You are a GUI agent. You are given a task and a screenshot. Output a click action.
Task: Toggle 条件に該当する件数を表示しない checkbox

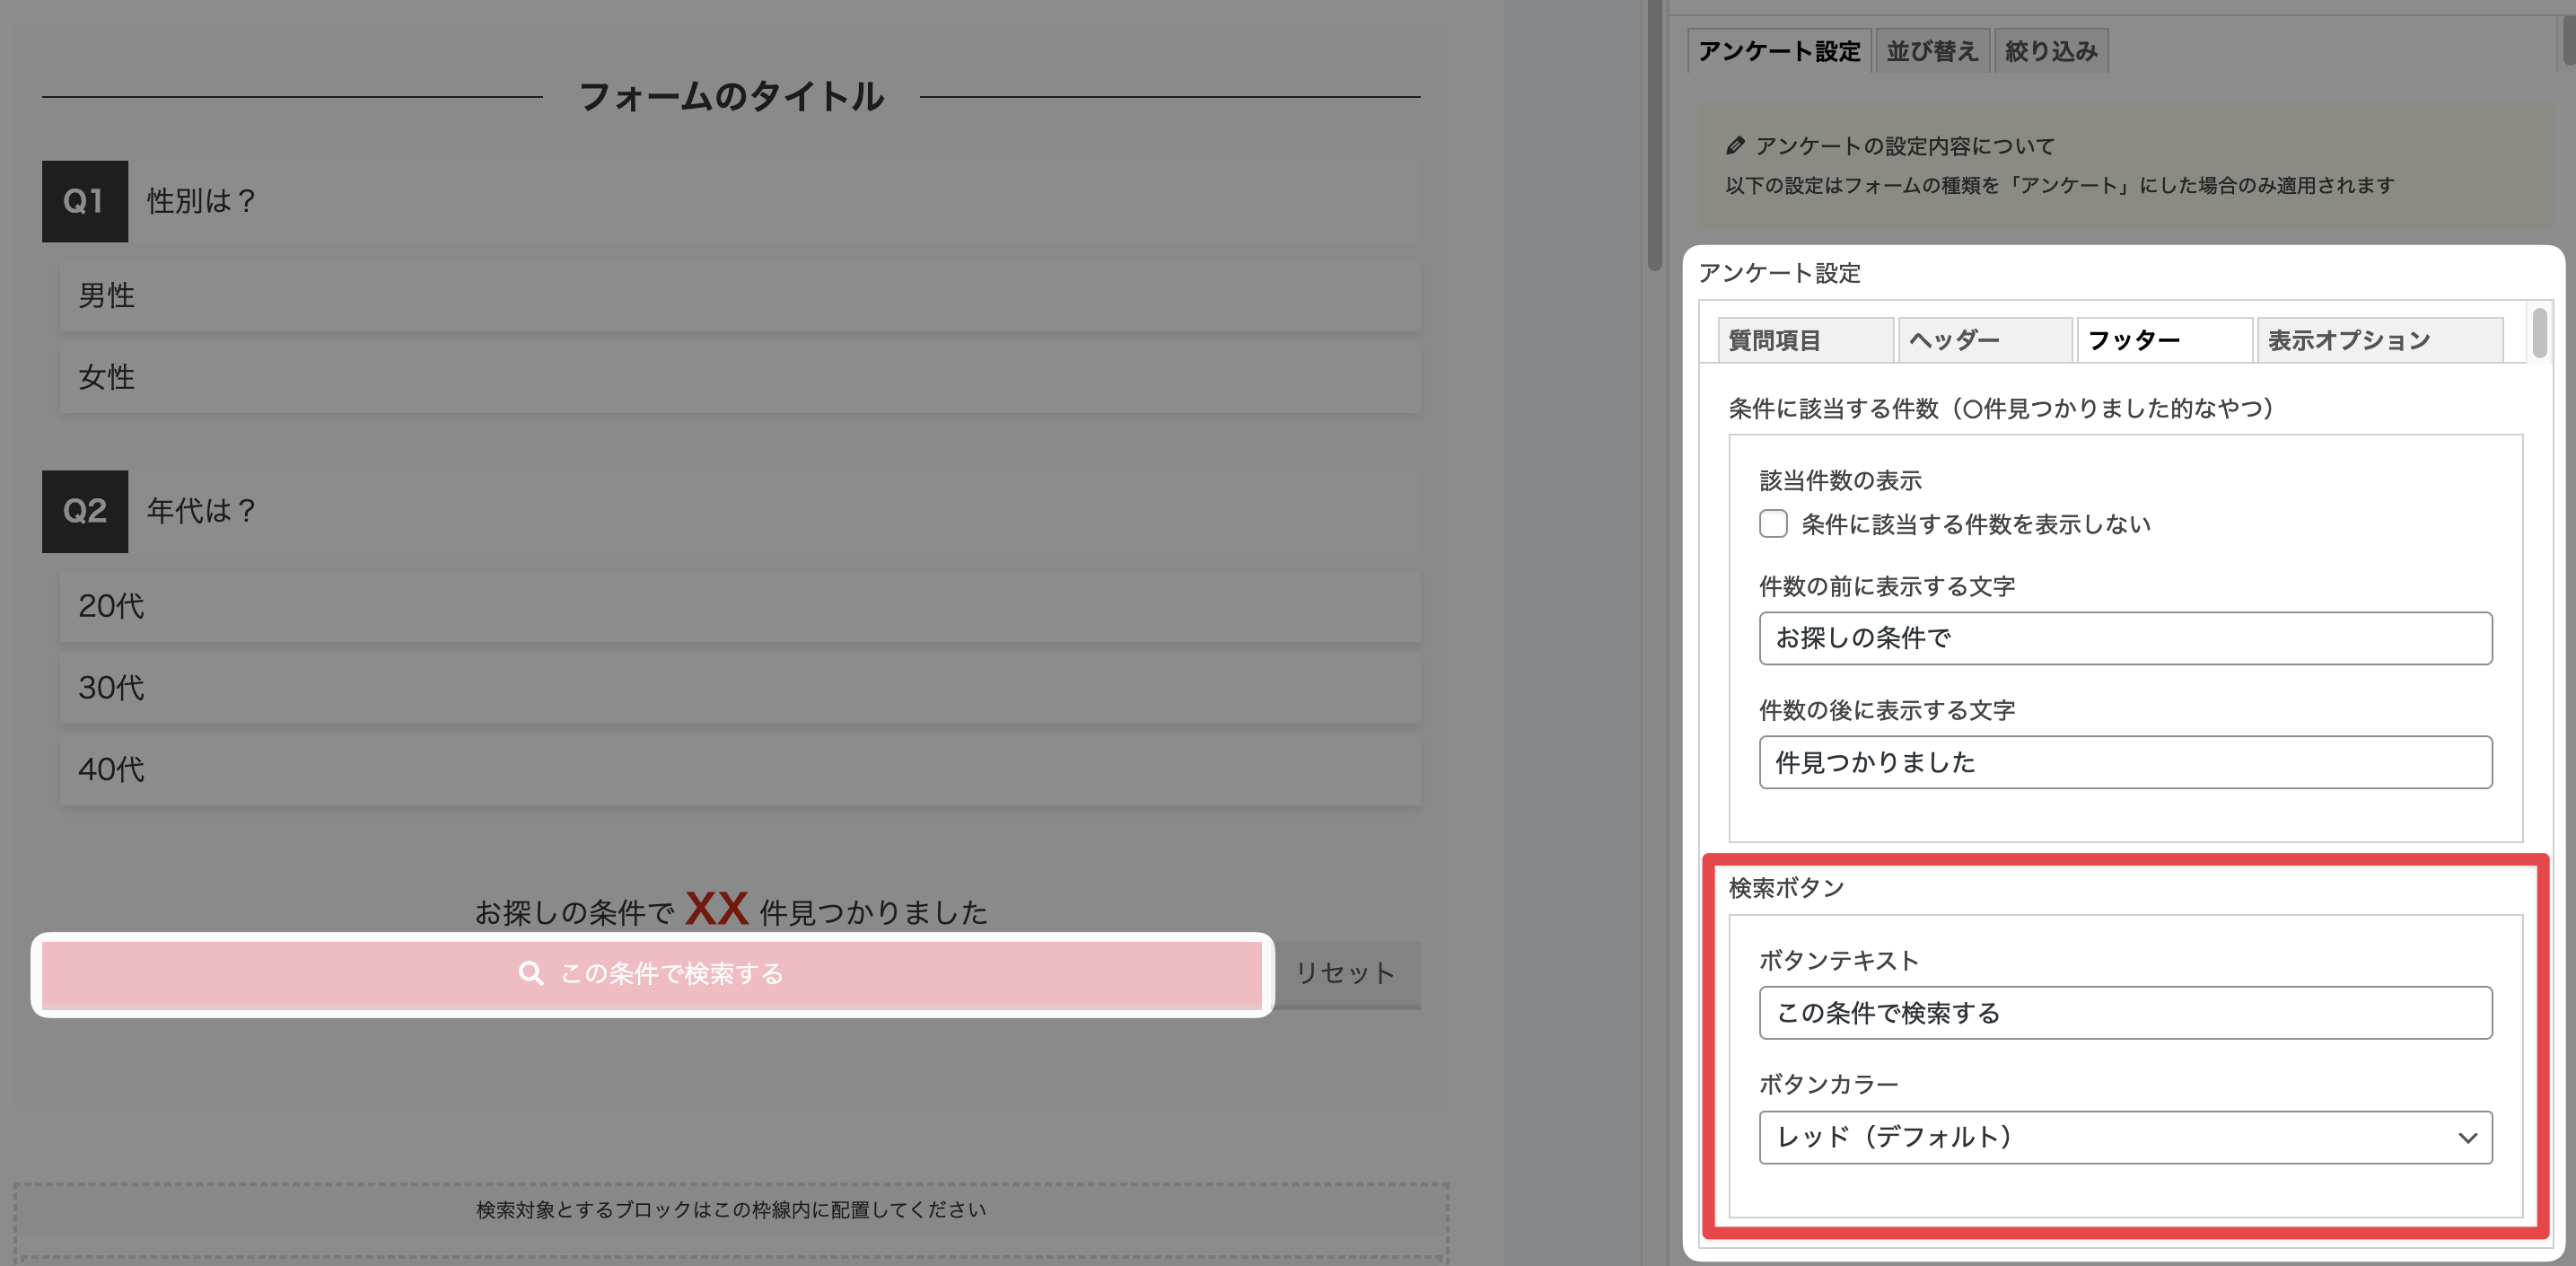tap(1773, 524)
